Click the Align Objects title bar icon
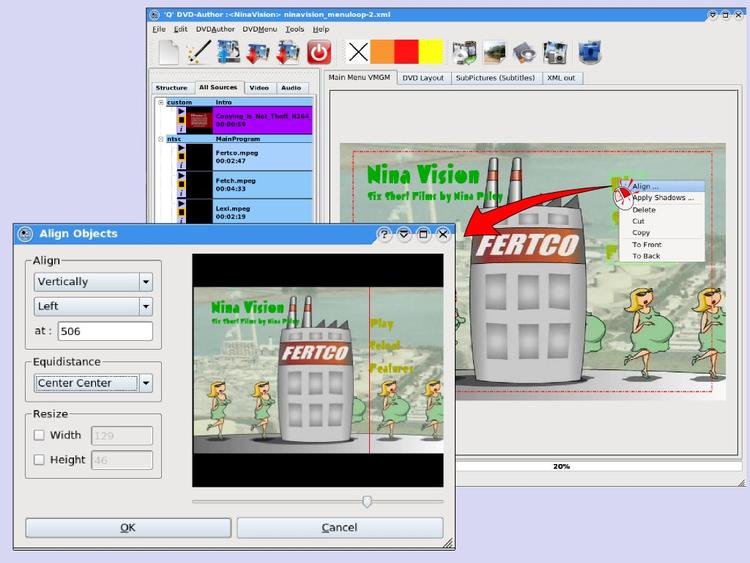Viewport: 750px width, 563px height. [x=25, y=233]
